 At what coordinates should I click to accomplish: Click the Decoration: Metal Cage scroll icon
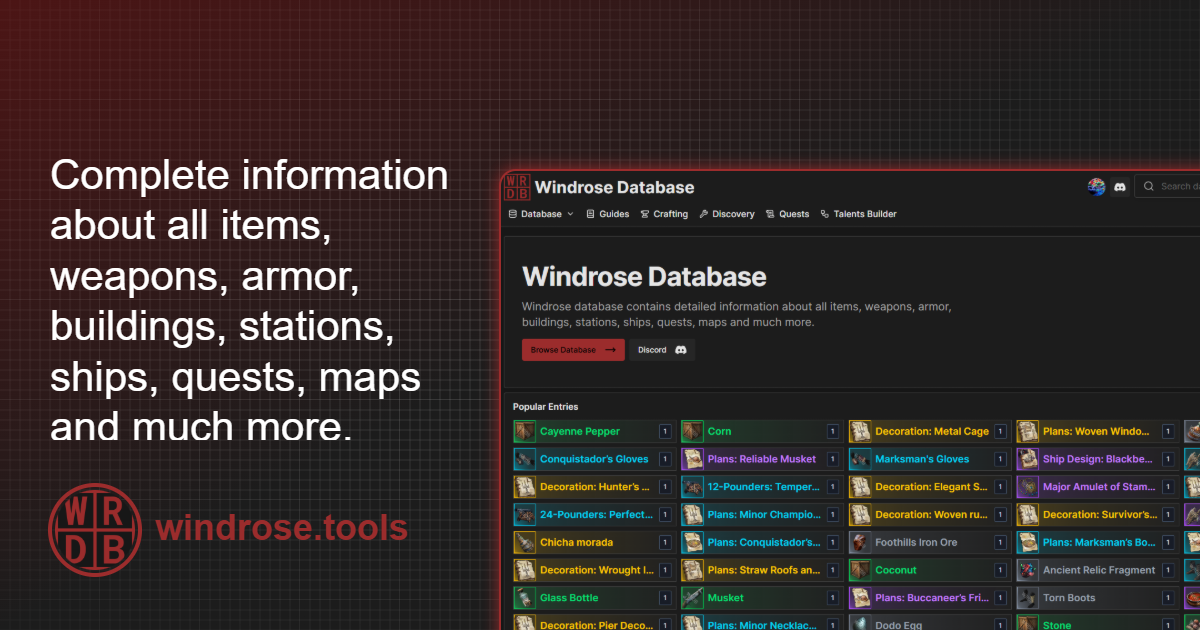tap(860, 432)
